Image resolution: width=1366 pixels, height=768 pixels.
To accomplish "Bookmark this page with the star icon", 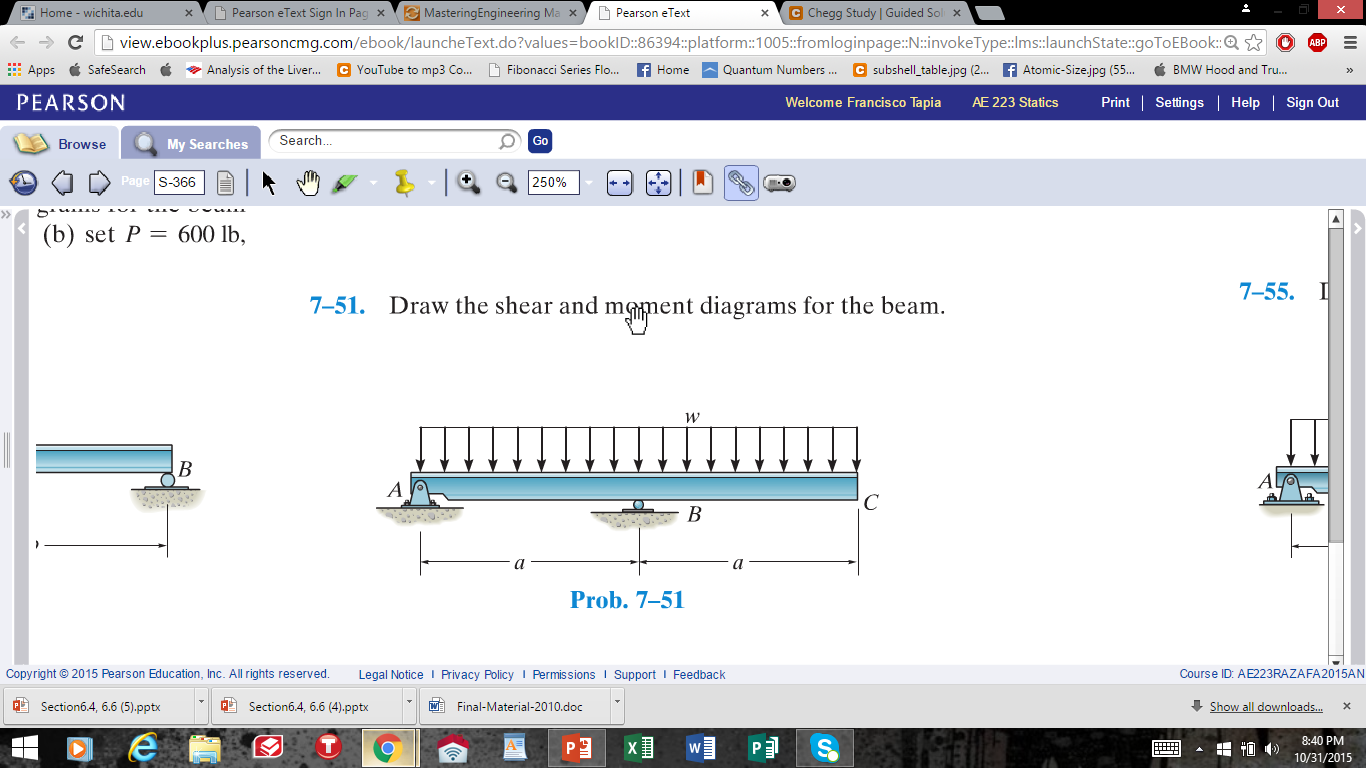I will pos(1254,42).
